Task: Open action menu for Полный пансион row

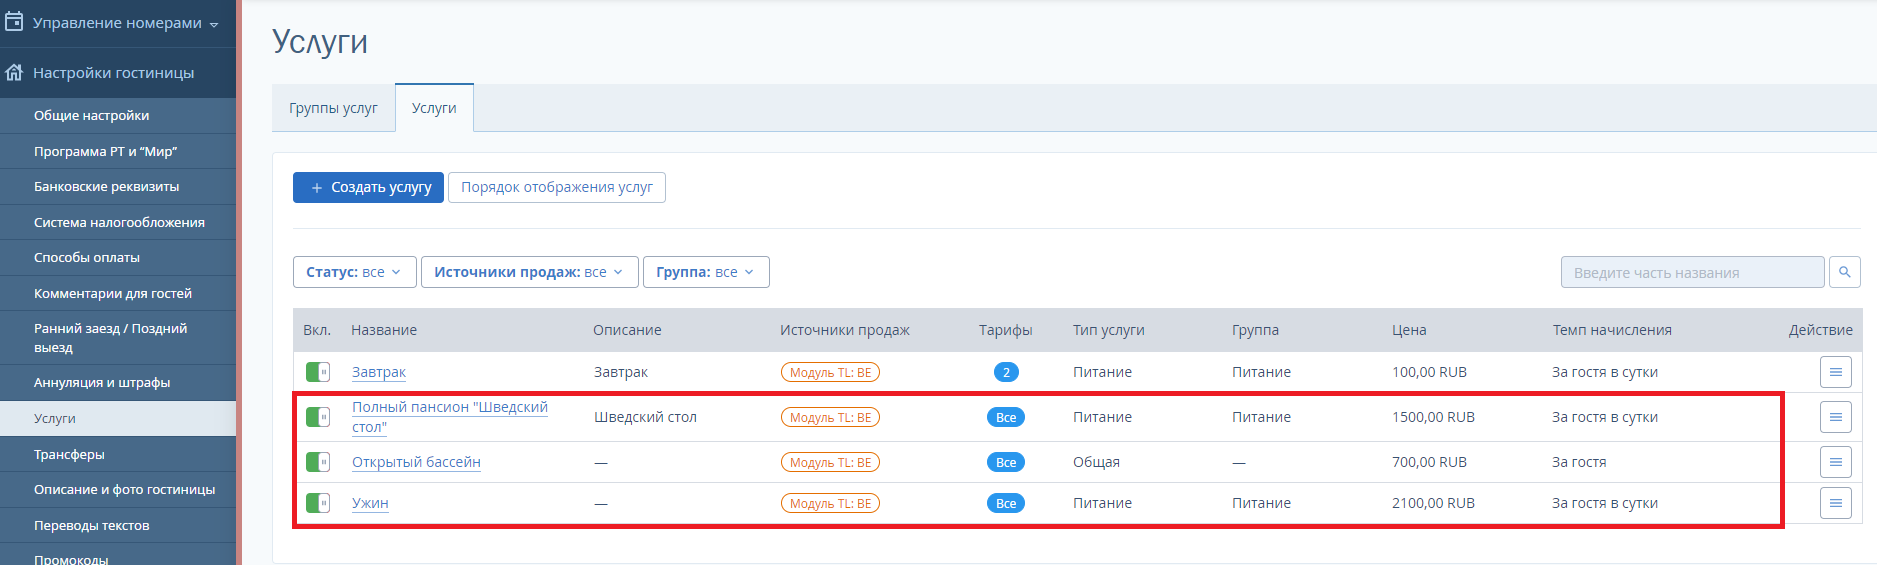Action: pos(1835,417)
